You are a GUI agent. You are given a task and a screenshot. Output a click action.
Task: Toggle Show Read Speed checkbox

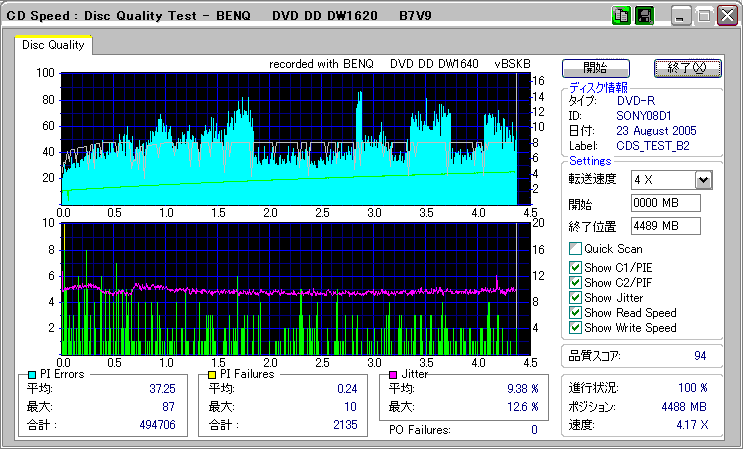click(x=575, y=313)
